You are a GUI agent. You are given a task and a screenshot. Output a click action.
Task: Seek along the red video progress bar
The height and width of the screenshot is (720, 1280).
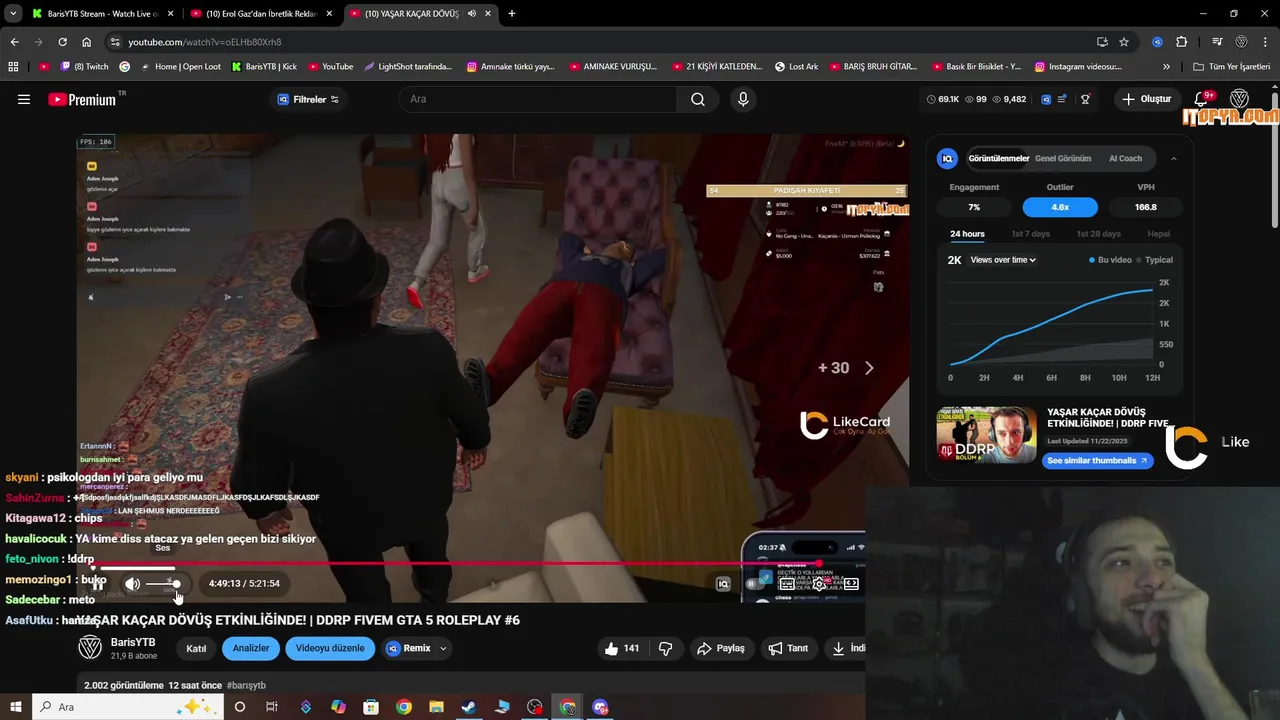(477, 564)
